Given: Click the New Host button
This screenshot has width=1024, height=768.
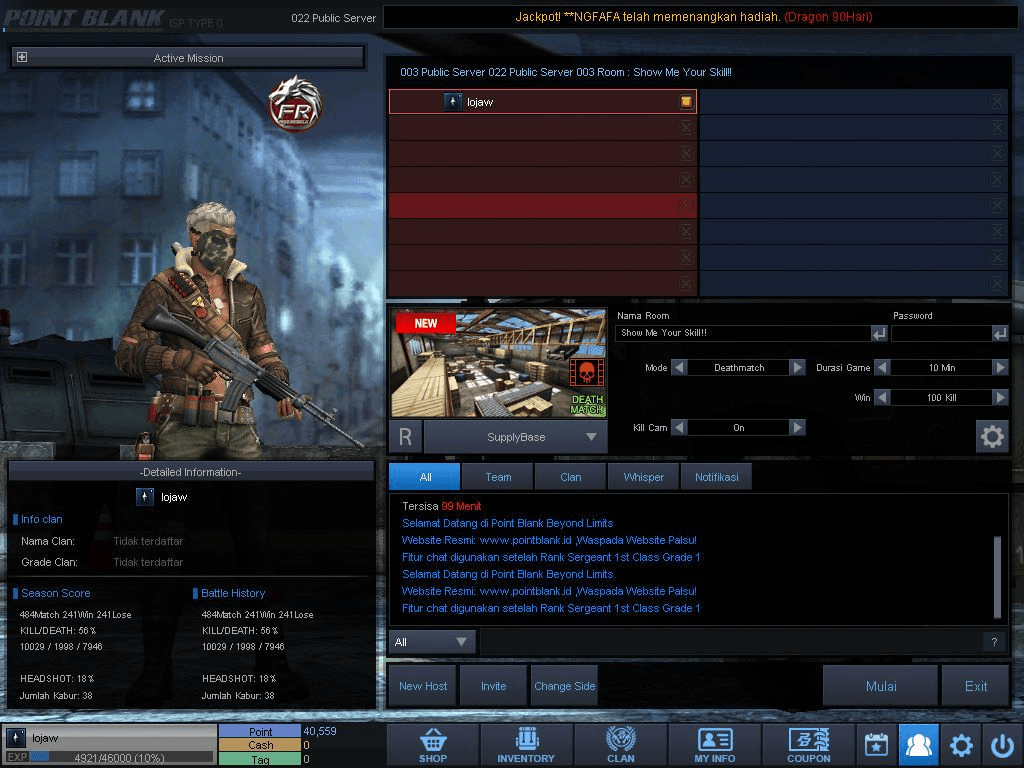Looking at the screenshot, I should tap(423, 686).
